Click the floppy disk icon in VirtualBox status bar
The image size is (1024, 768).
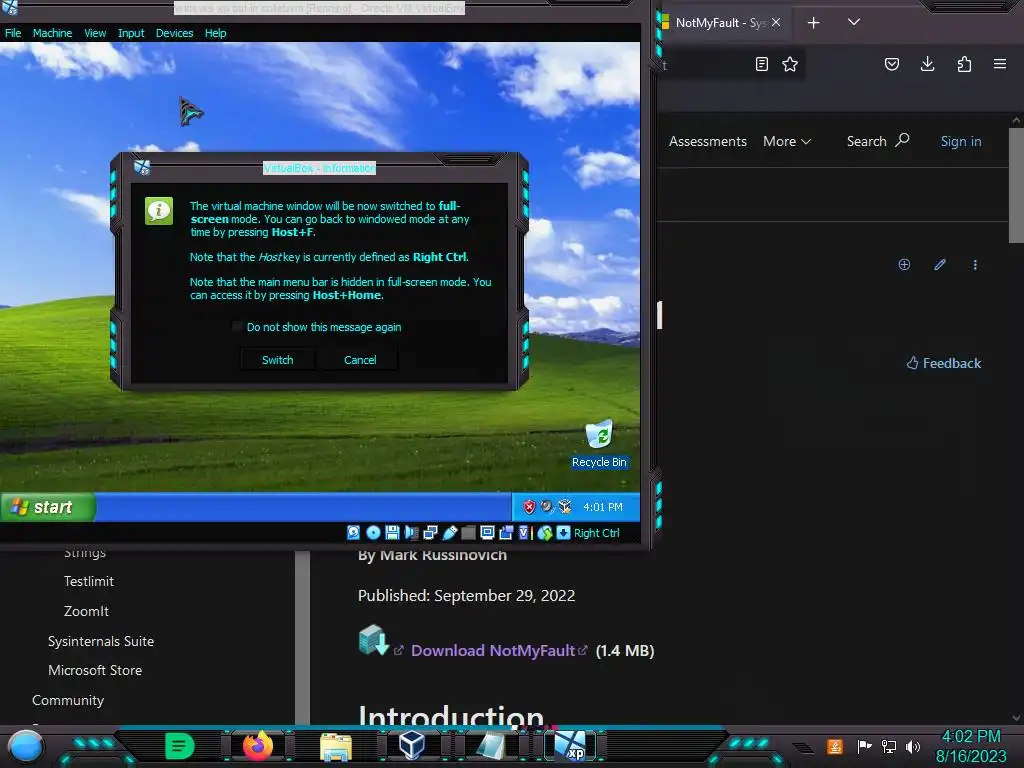click(x=392, y=533)
